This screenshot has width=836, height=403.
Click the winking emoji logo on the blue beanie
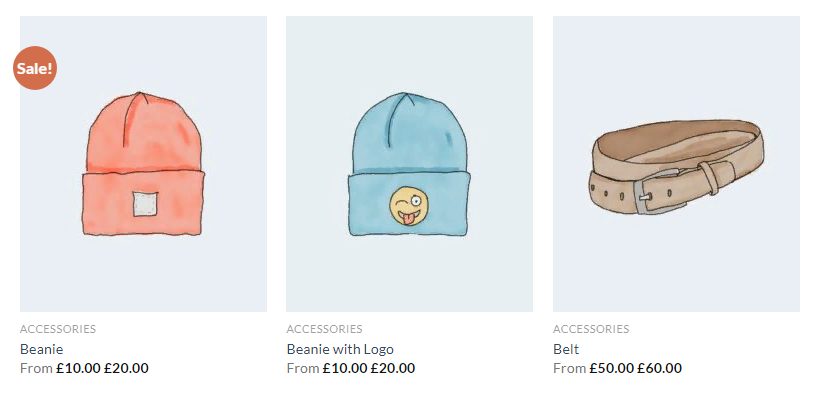pos(409,206)
